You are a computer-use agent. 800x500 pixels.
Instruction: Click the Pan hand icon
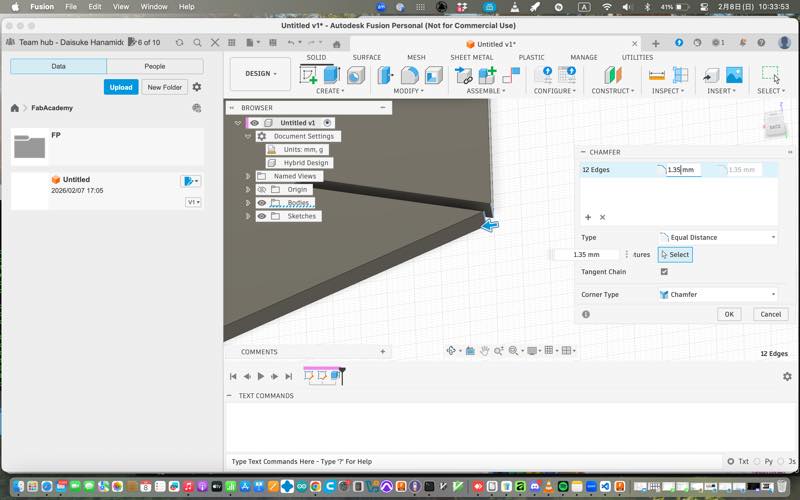[x=484, y=351]
